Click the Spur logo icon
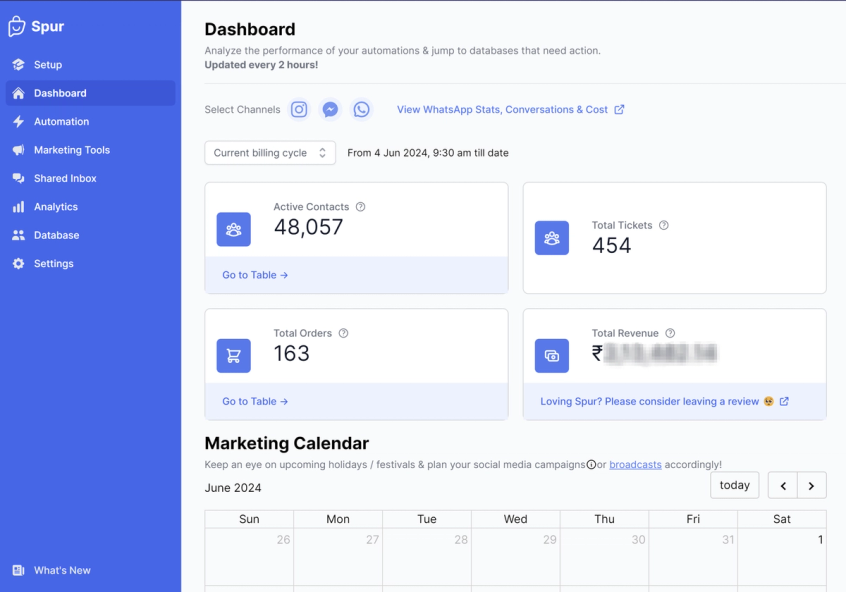 [x=17, y=26]
